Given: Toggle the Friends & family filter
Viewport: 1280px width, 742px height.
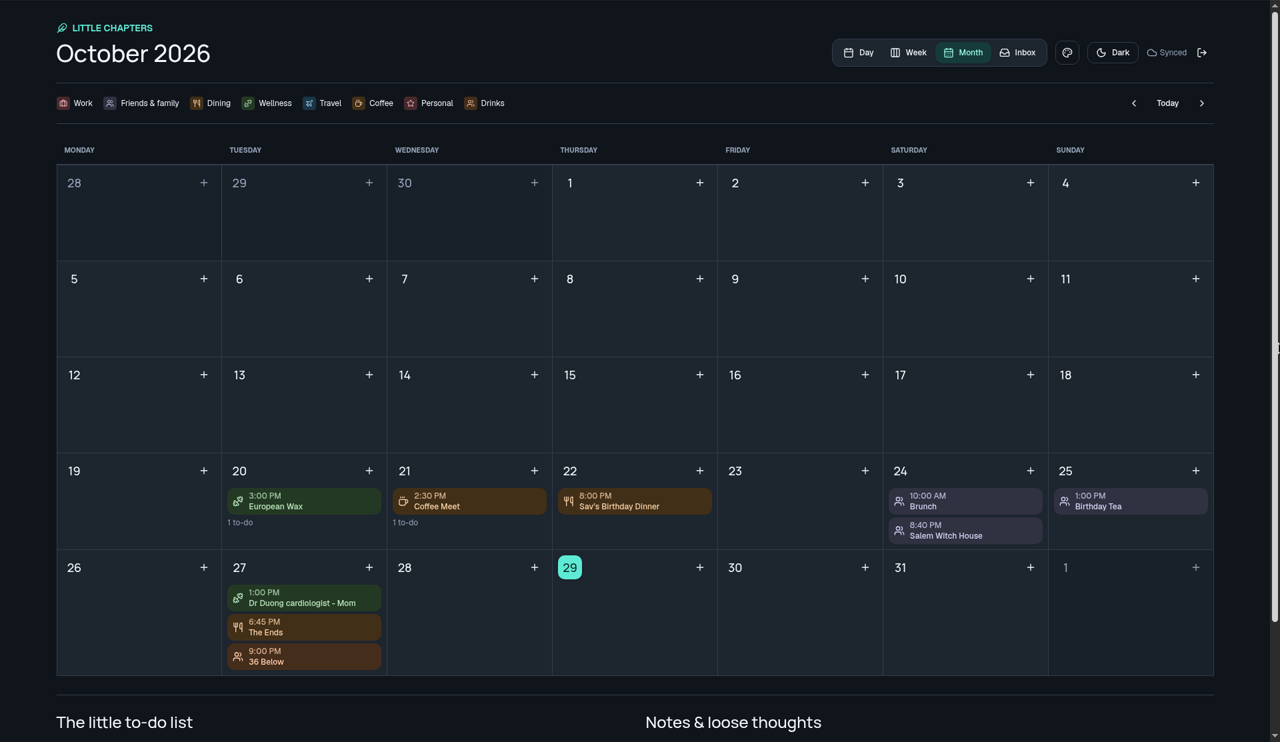Looking at the screenshot, I should coord(142,103).
